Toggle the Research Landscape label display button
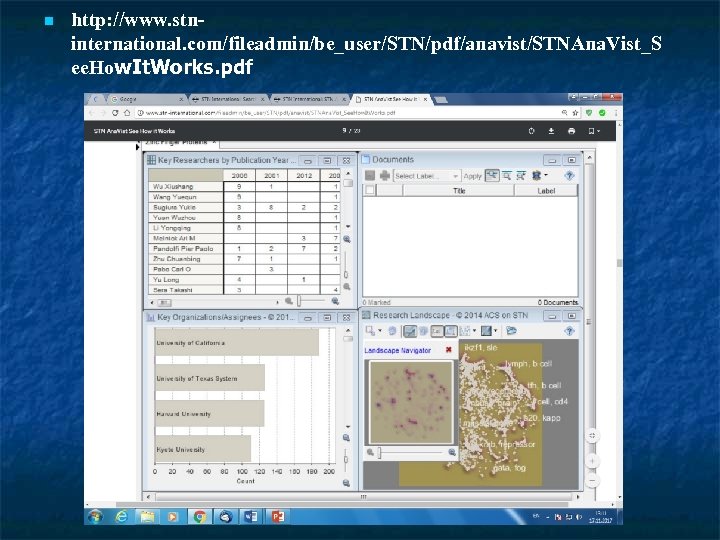720x540 pixels. [437, 331]
